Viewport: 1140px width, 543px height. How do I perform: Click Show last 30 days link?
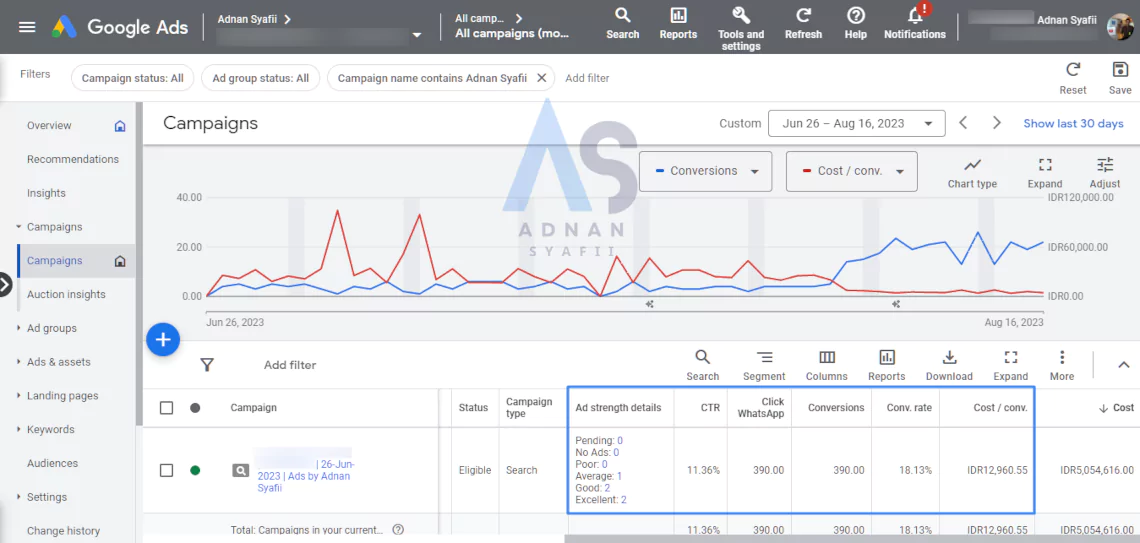coord(1073,124)
